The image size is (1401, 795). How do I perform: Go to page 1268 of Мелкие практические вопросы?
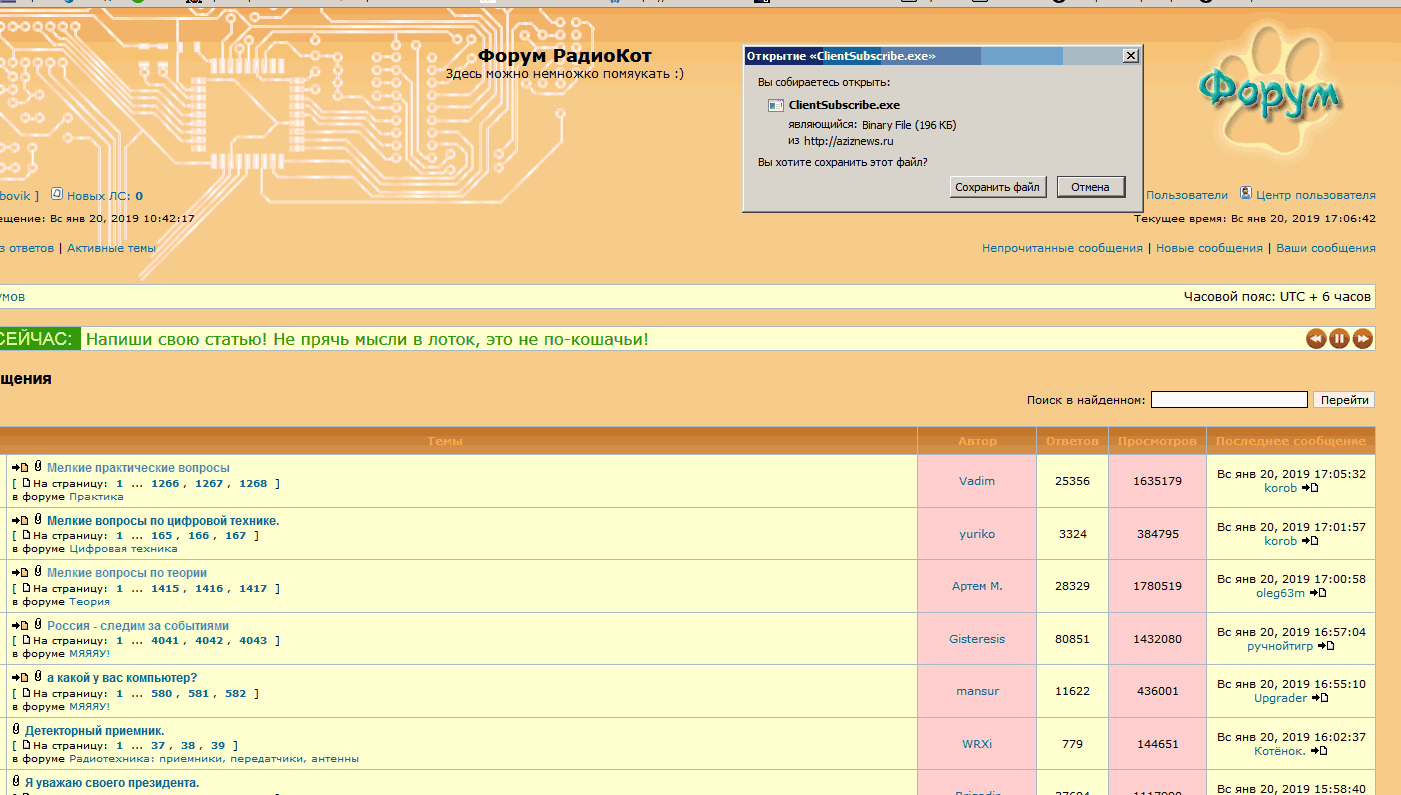click(253, 484)
